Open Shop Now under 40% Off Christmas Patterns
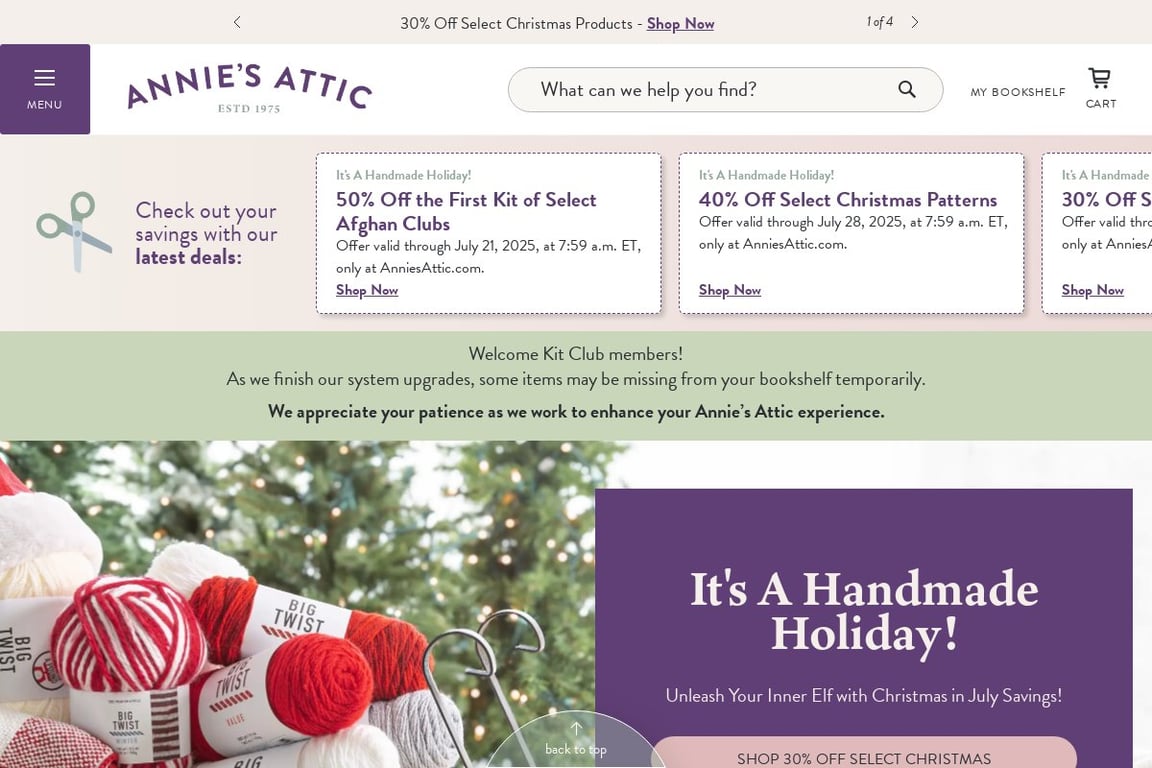This screenshot has width=1152, height=768. (729, 290)
